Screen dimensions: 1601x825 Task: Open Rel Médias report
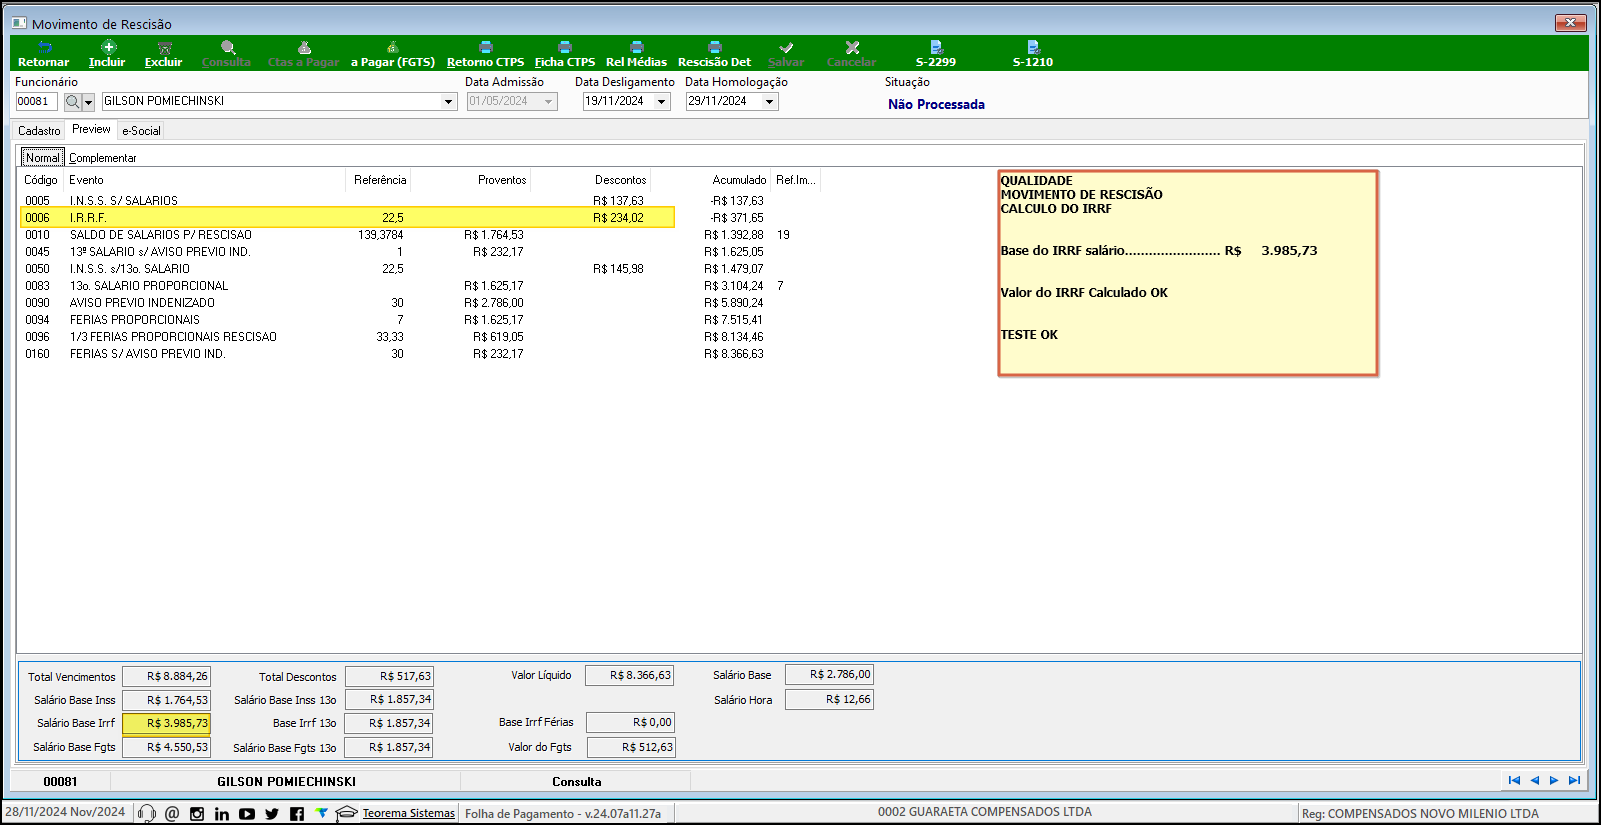637,47
